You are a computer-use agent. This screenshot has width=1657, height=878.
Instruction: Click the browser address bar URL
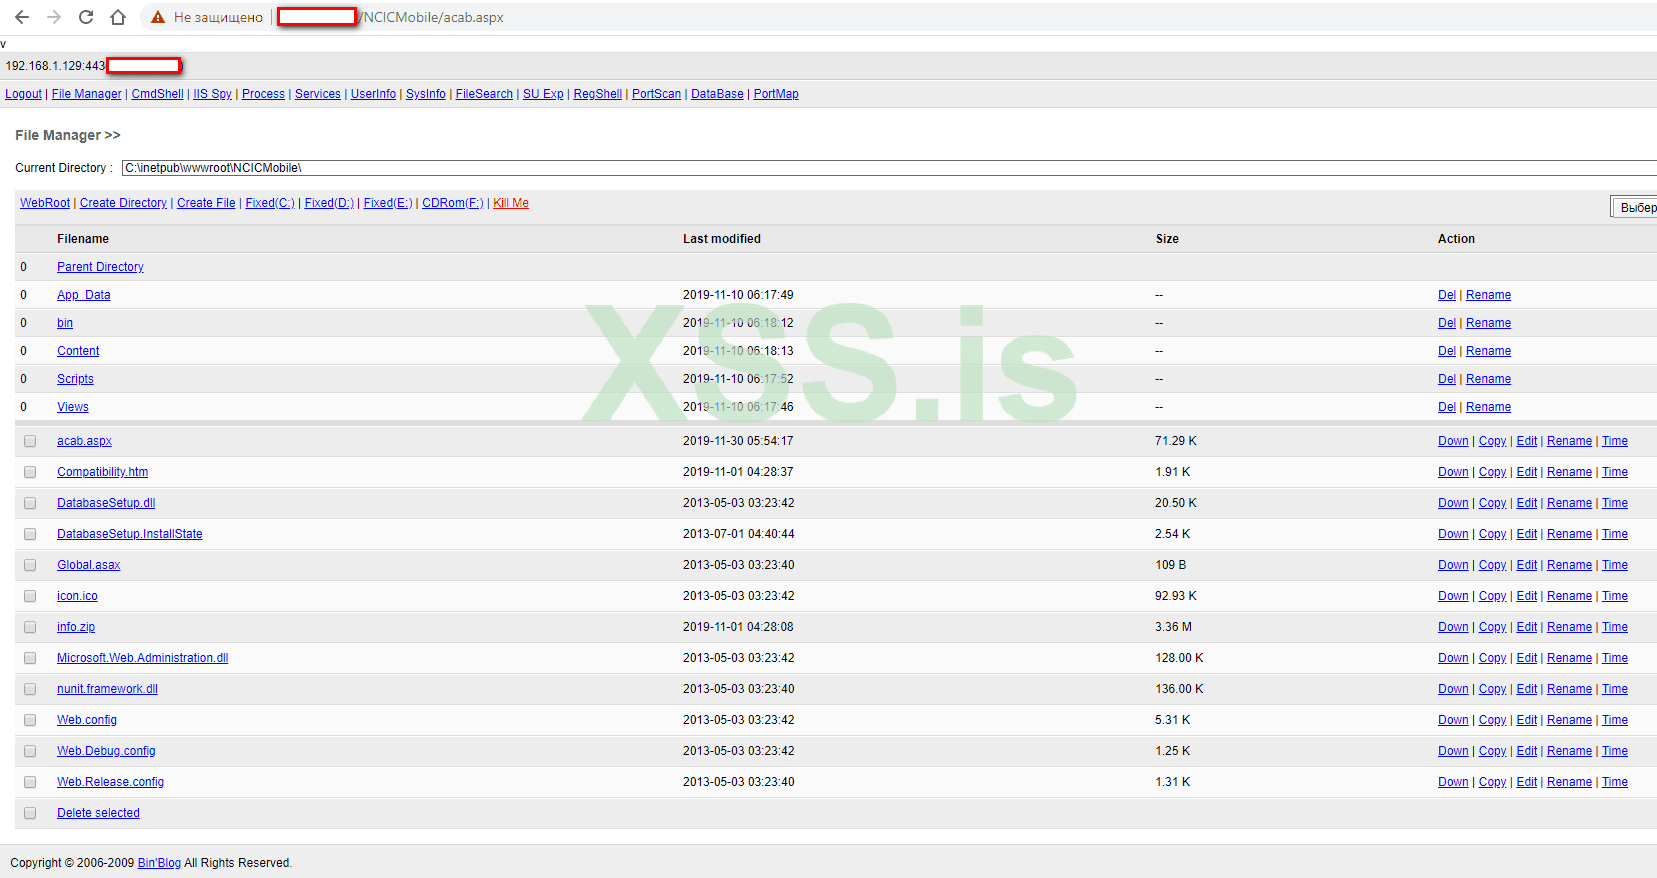(433, 17)
